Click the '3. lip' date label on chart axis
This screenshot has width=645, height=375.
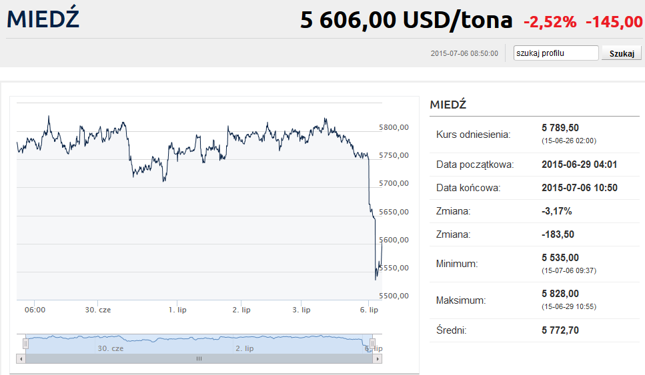(301, 310)
